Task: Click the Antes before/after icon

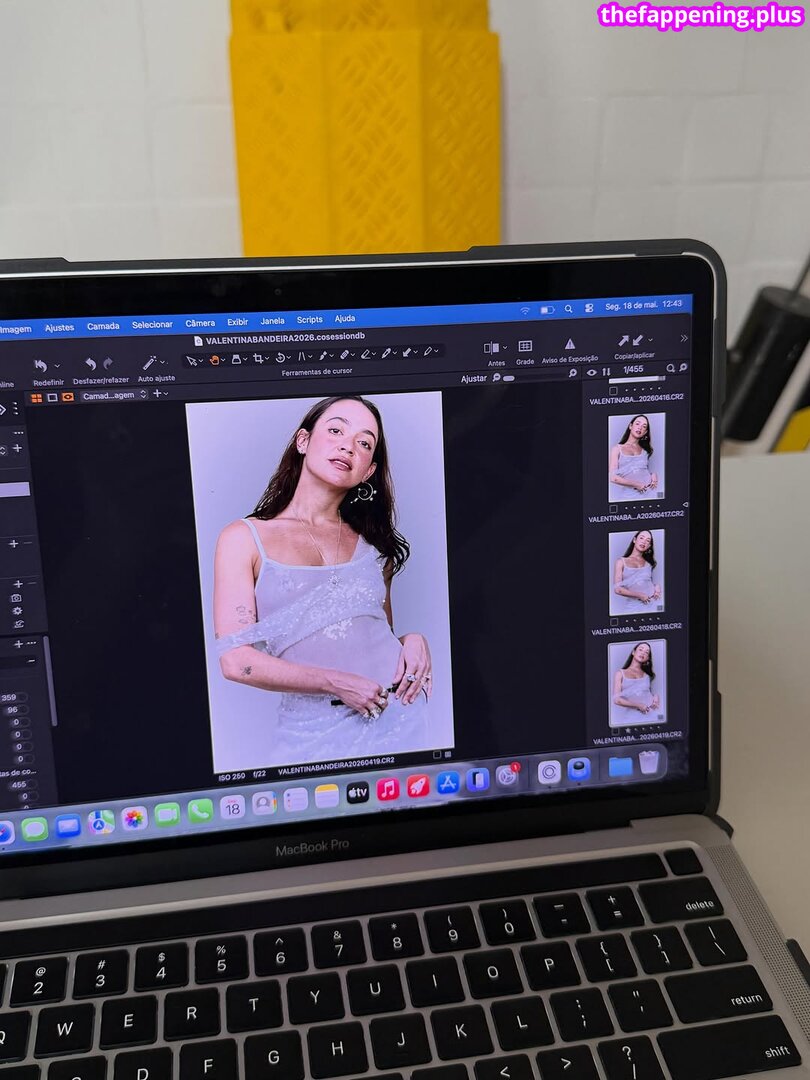Action: click(491, 348)
